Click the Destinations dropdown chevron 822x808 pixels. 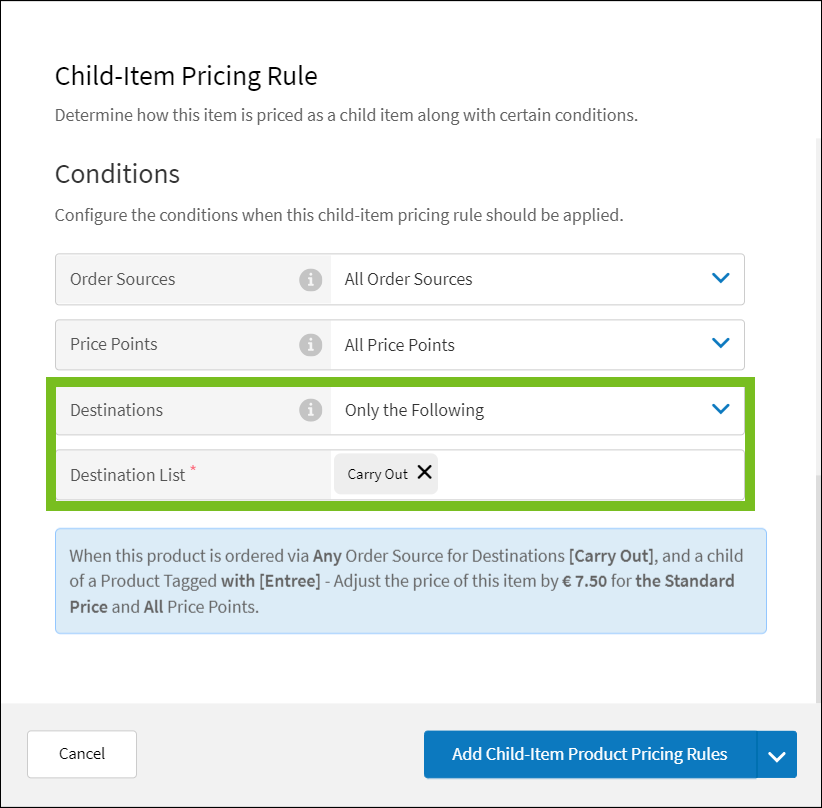720,408
